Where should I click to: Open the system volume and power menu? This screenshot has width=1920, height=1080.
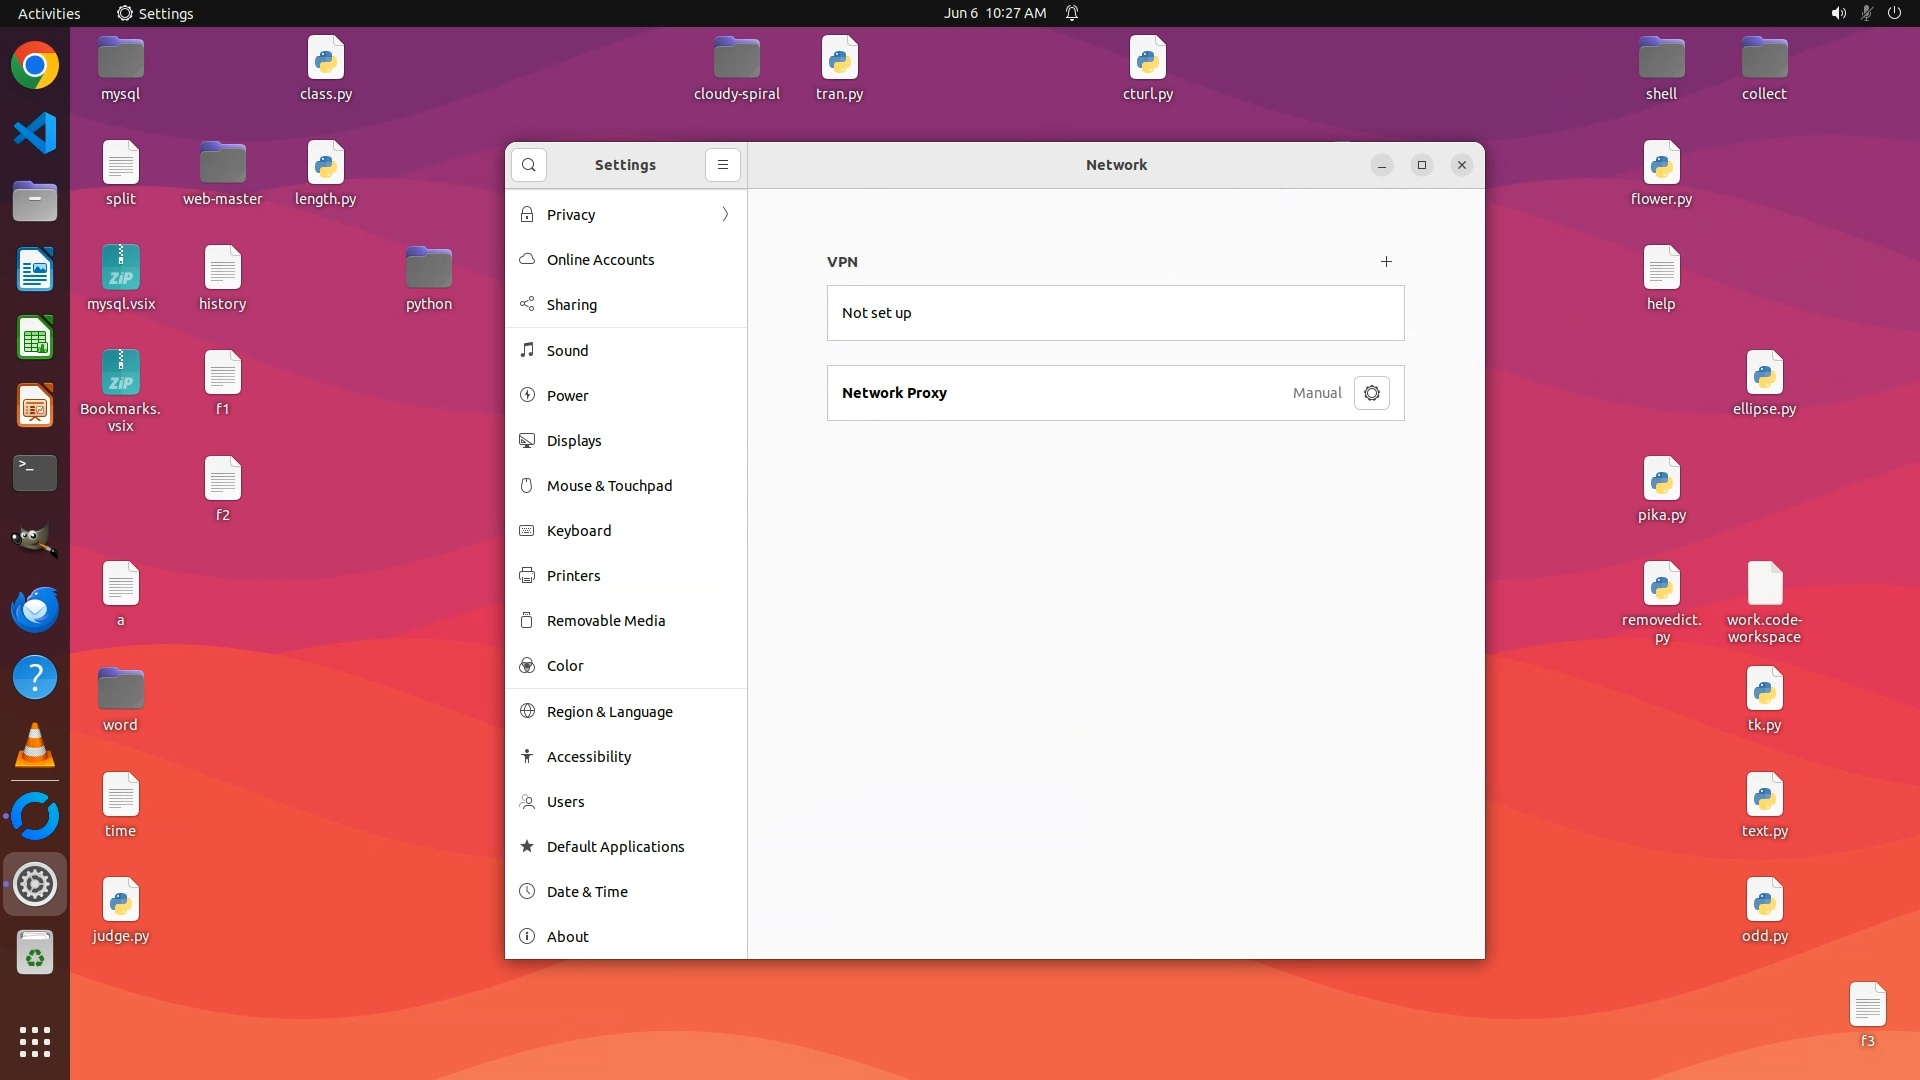pyautogui.click(x=1865, y=13)
